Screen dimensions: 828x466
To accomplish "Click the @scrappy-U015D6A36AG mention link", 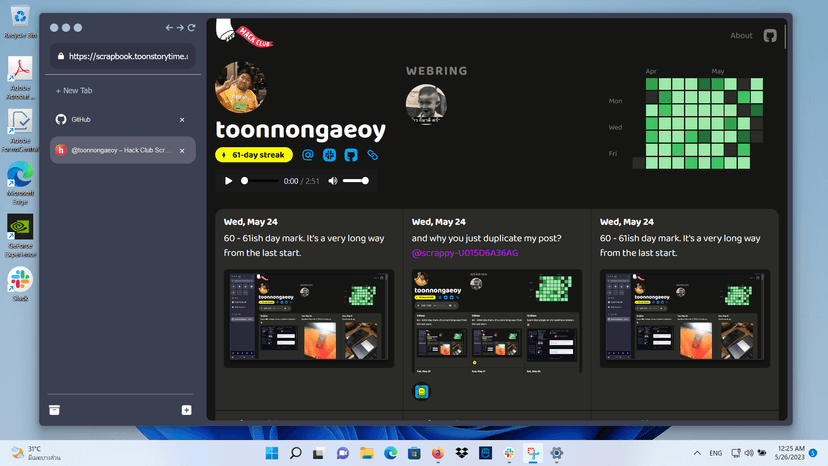I will click(465, 253).
